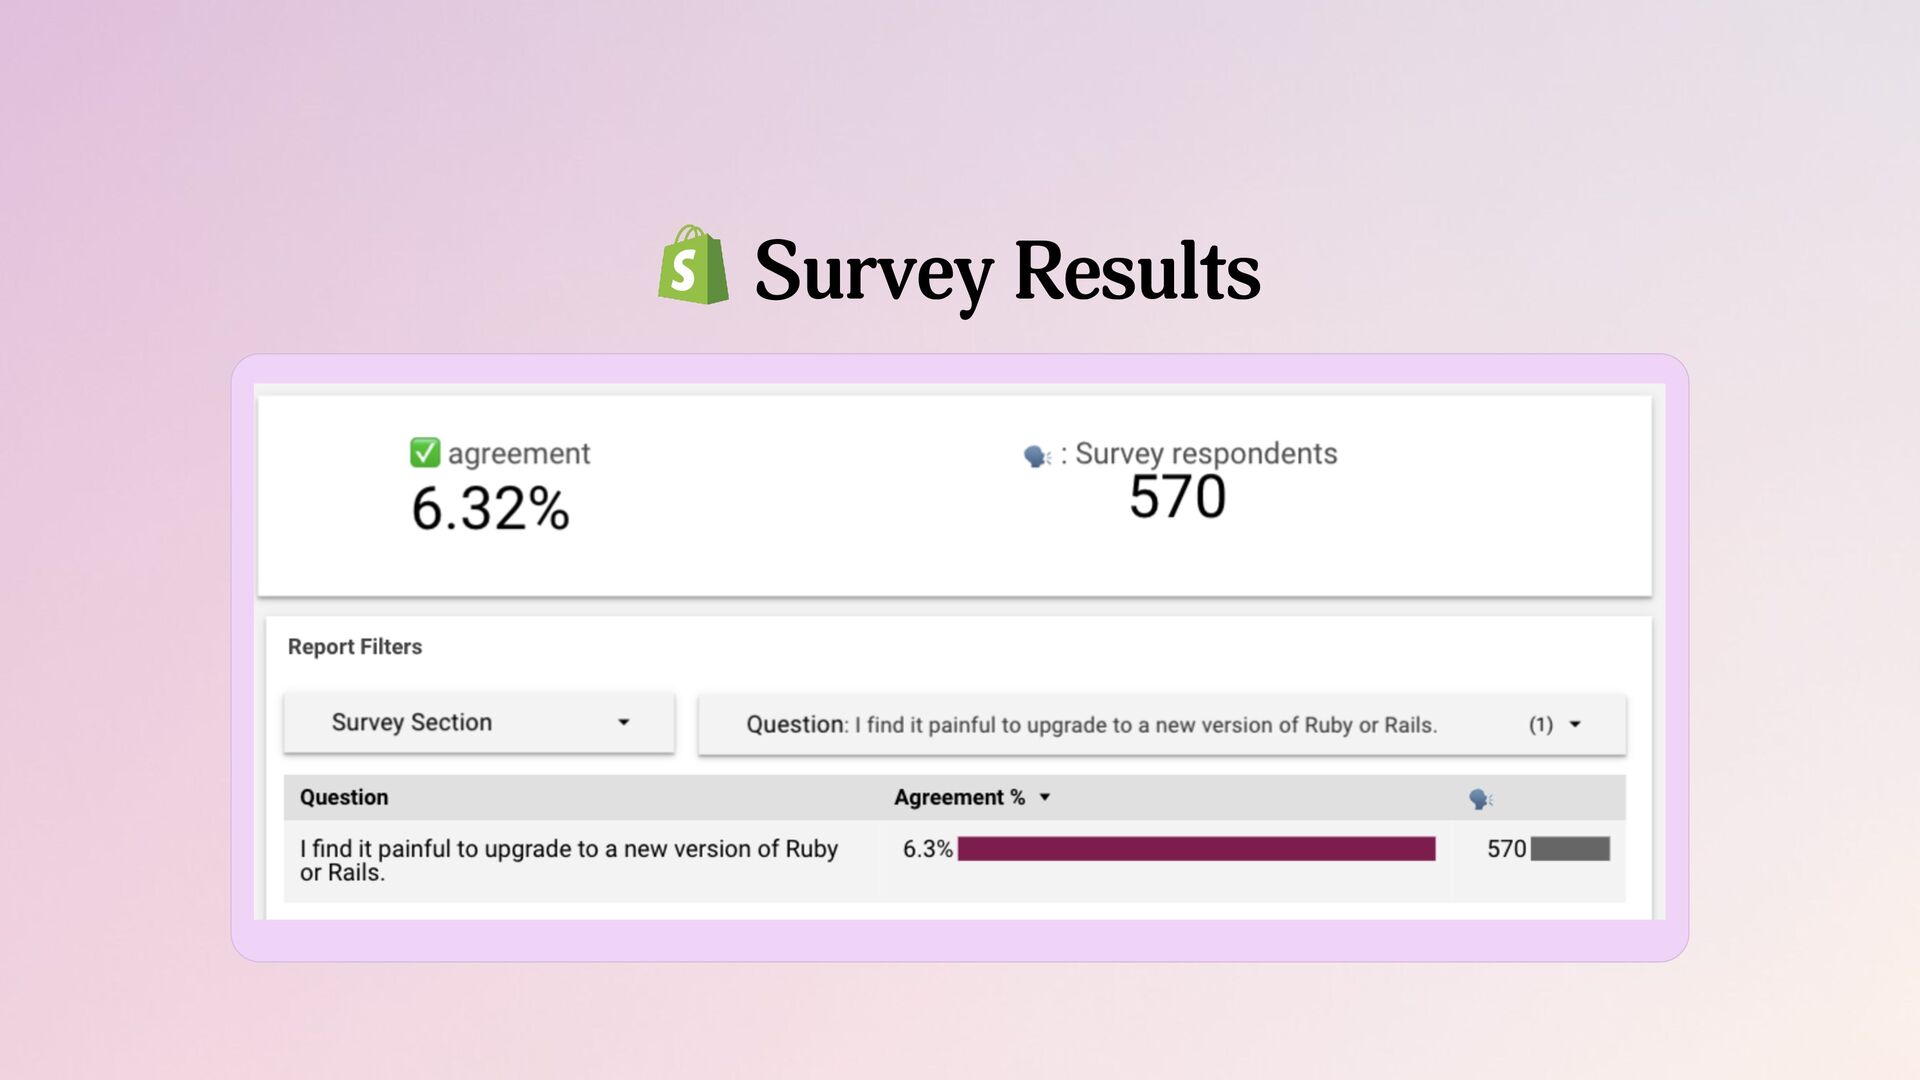
Task: Click the 570 survey respondents scorecard value
Action: [1177, 498]
